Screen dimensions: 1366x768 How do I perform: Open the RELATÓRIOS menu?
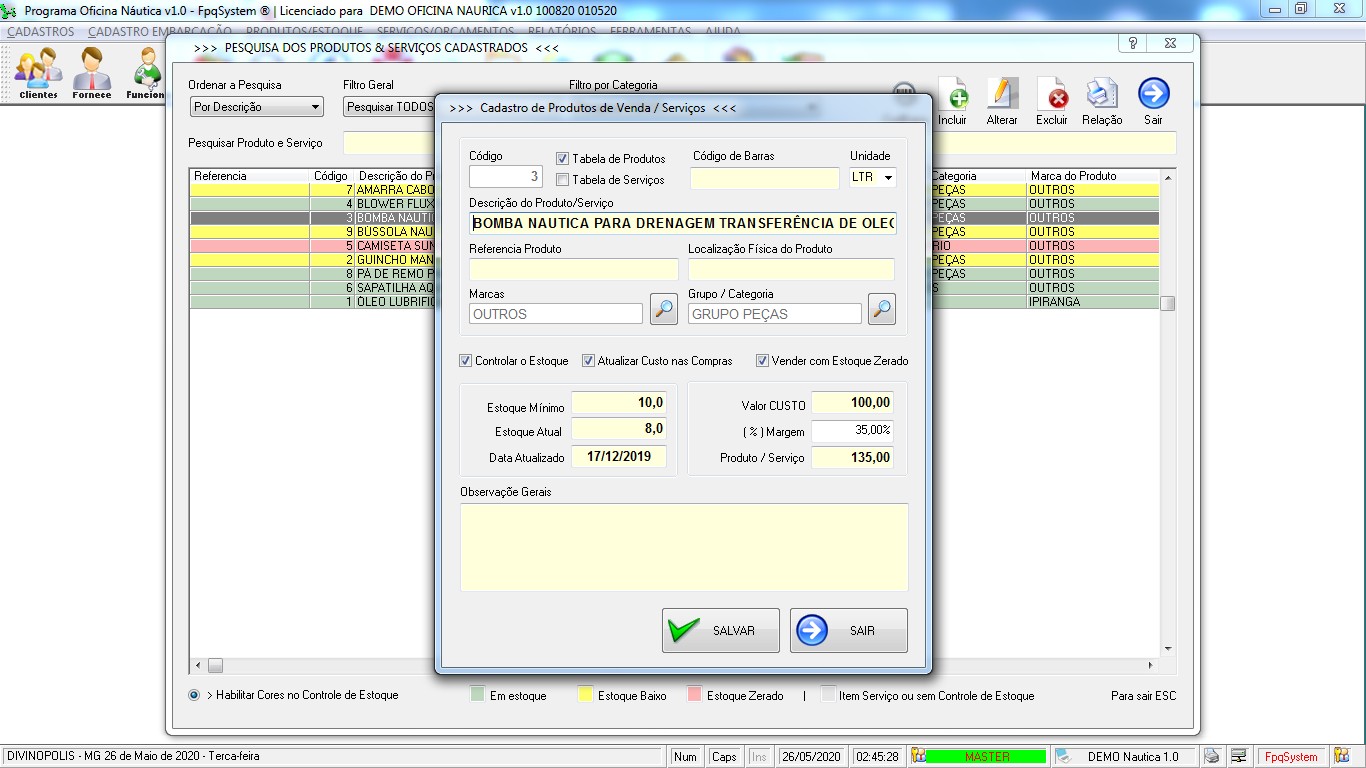tap(561, 32)
